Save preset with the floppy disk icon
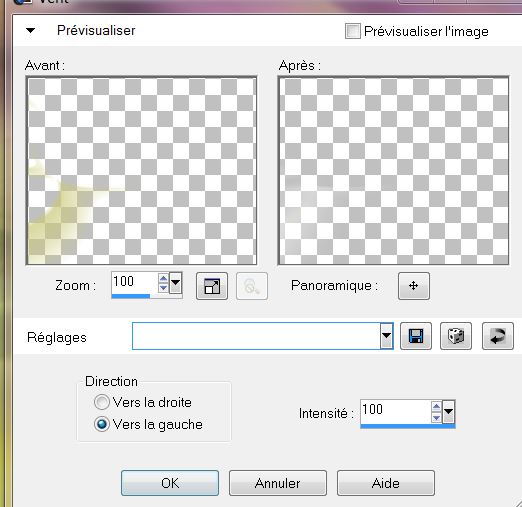 (x=416, y=336)
